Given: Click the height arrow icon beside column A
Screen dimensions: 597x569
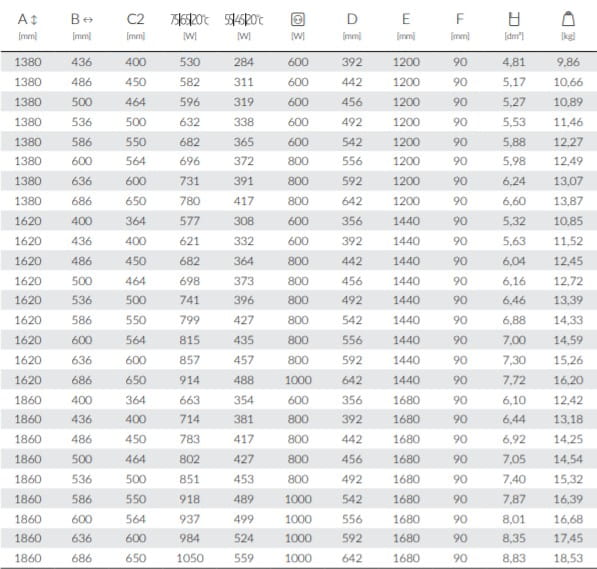Looking at the screenshot, I should click(x=34, y=19).
